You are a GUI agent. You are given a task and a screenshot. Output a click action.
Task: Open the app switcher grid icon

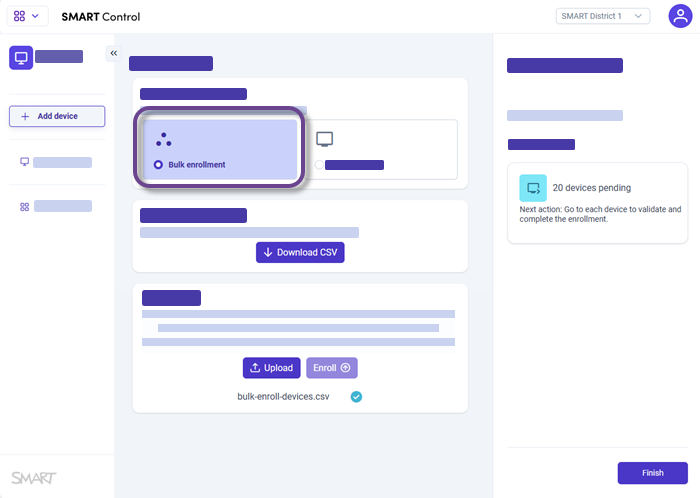coord(19,17)
